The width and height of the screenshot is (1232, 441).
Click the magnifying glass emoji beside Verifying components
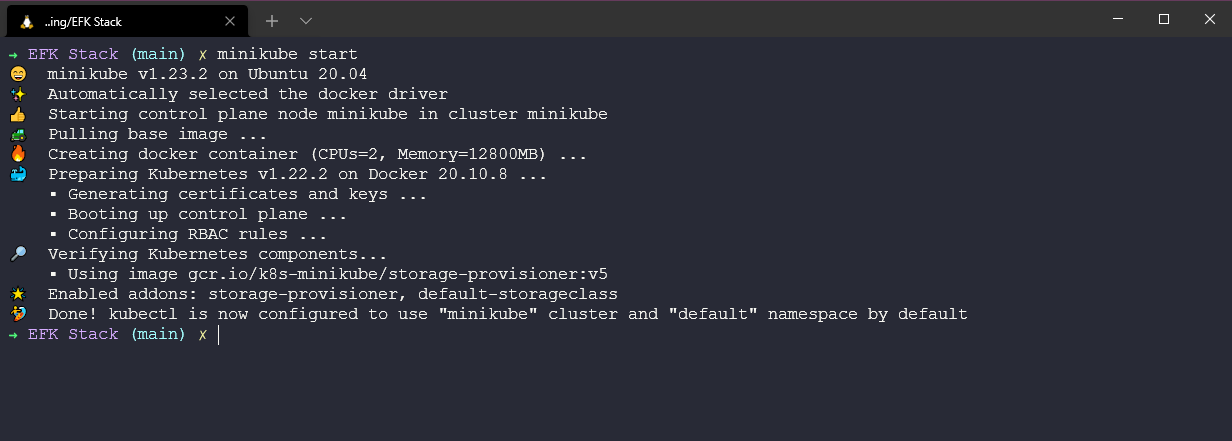coord(18,254)
